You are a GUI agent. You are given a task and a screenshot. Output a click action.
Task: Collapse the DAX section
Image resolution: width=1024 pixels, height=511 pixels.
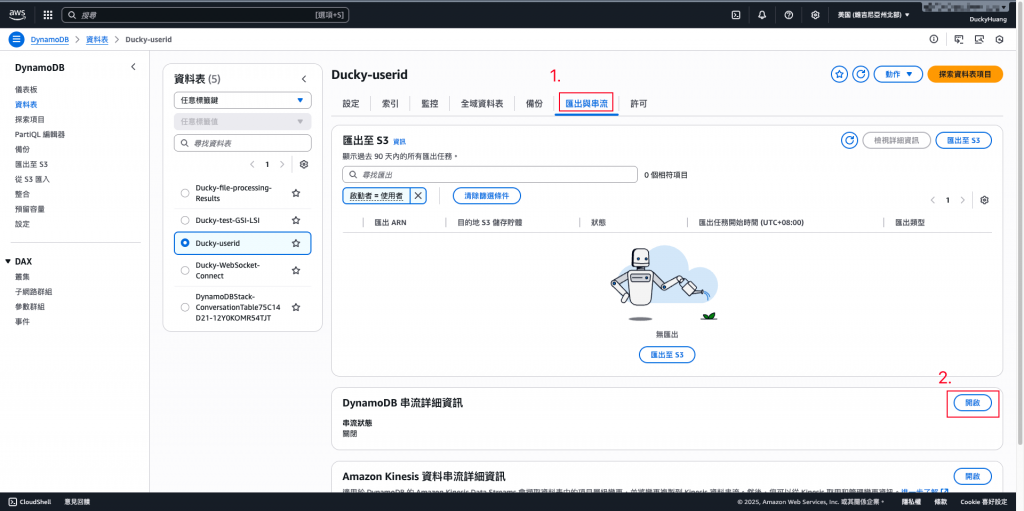[8, 261]
